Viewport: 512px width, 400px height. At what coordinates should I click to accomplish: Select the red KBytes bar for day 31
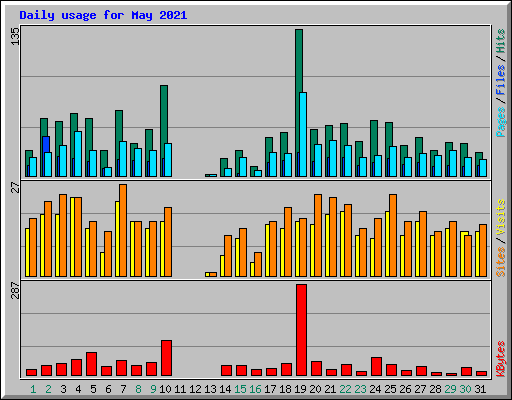point(481,373)
